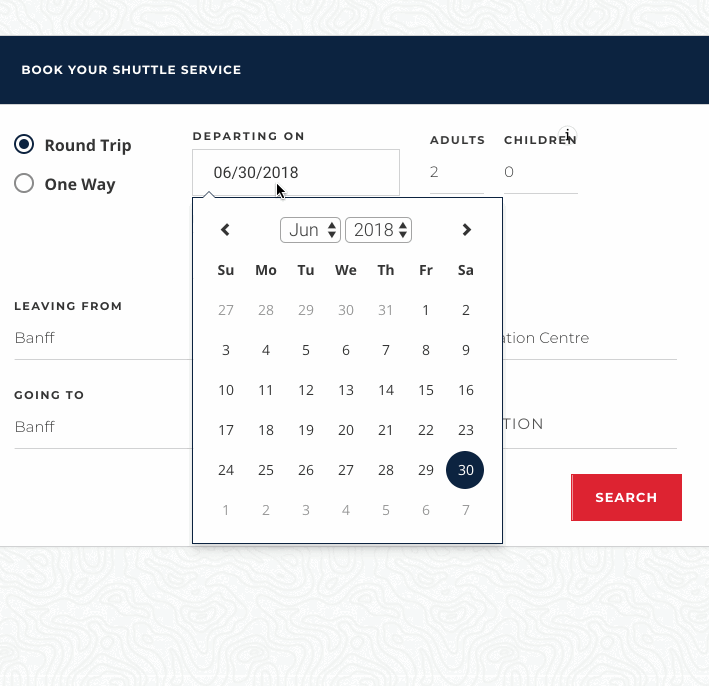Open the Leaving From Banff selector
Screen dimensions: 709x686
(100, 338)
